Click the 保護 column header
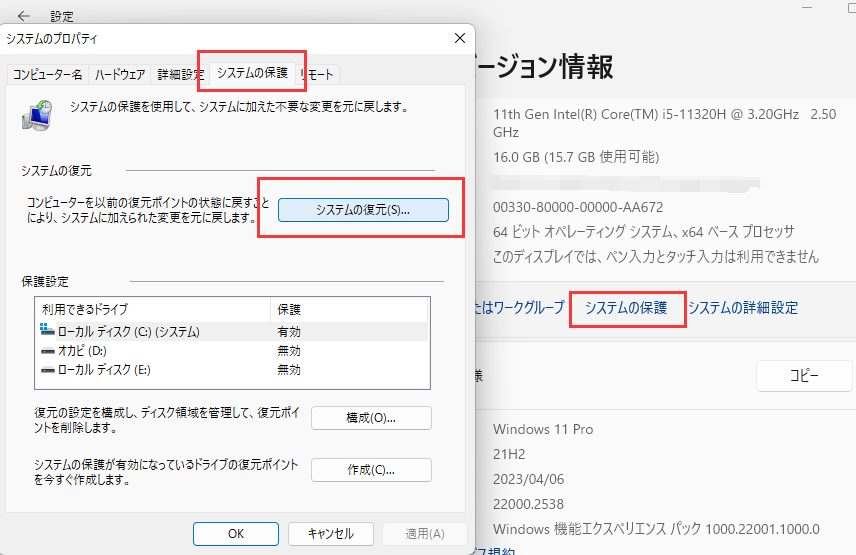Screen dimensions: 856x555 [349, 309]
